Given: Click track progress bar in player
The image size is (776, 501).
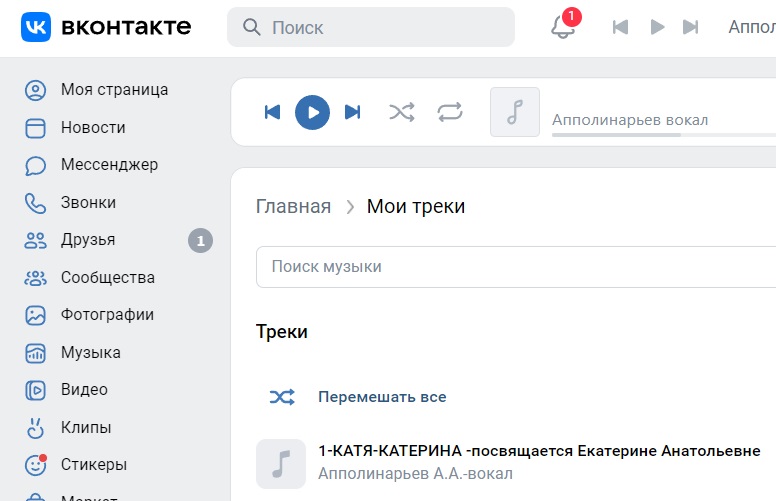Looking at the screenshot, I should click(664, 135).
